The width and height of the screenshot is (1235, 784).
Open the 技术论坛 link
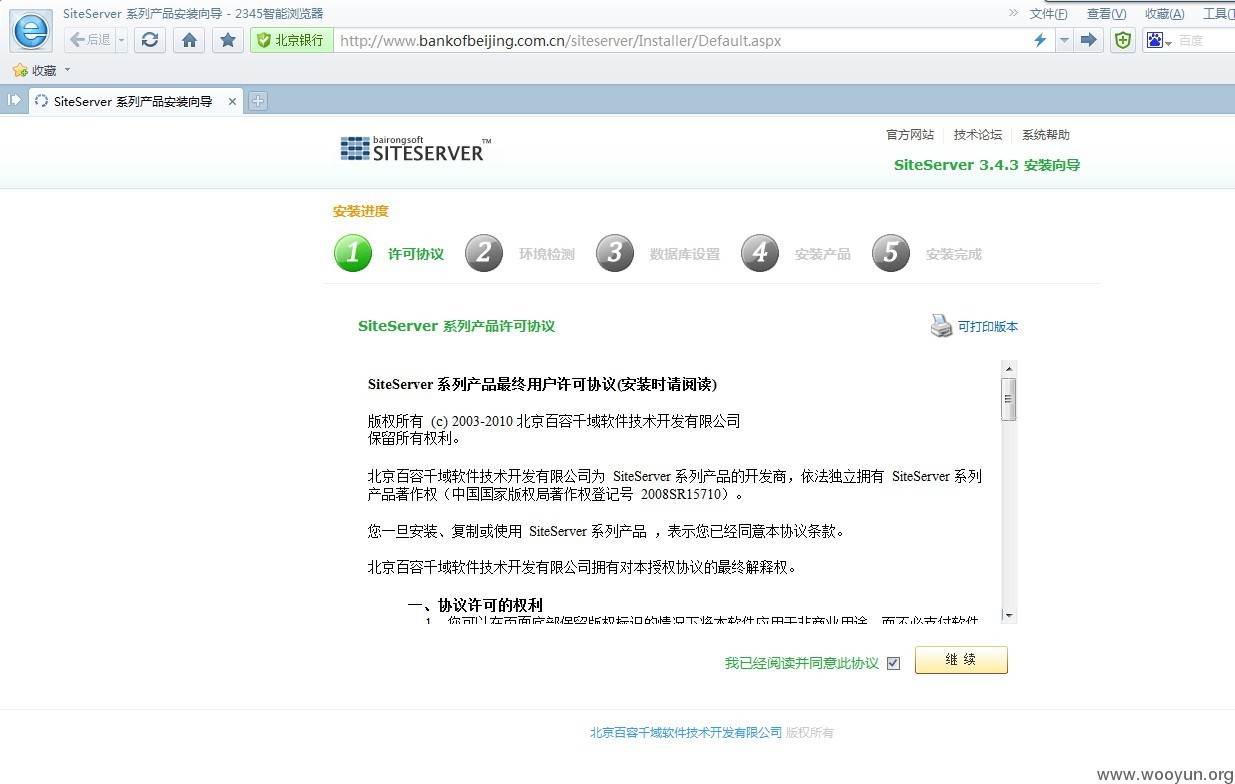[977, 135]
